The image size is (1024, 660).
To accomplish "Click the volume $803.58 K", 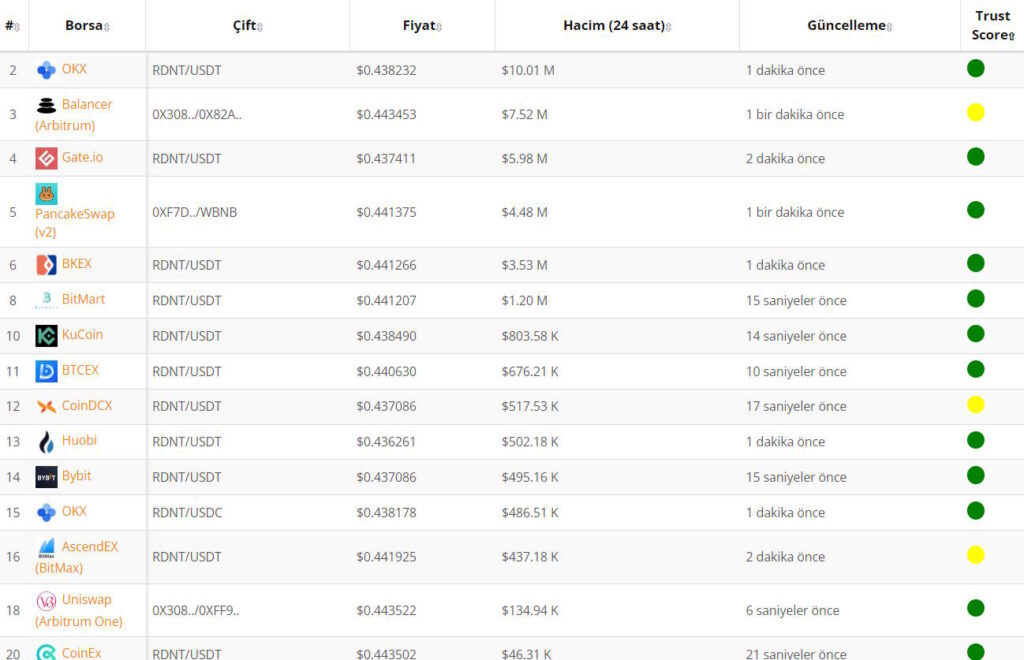I will (x=530, y=336).
